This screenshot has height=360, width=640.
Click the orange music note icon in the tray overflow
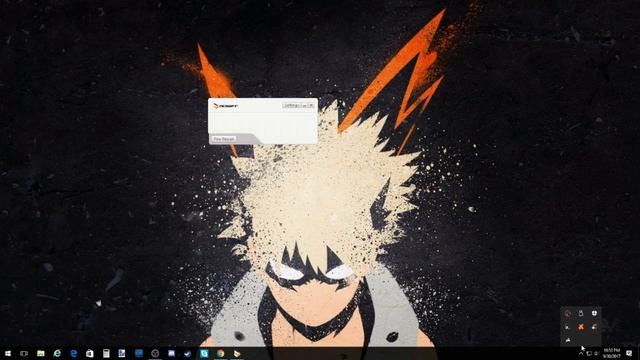pos(594,327)
